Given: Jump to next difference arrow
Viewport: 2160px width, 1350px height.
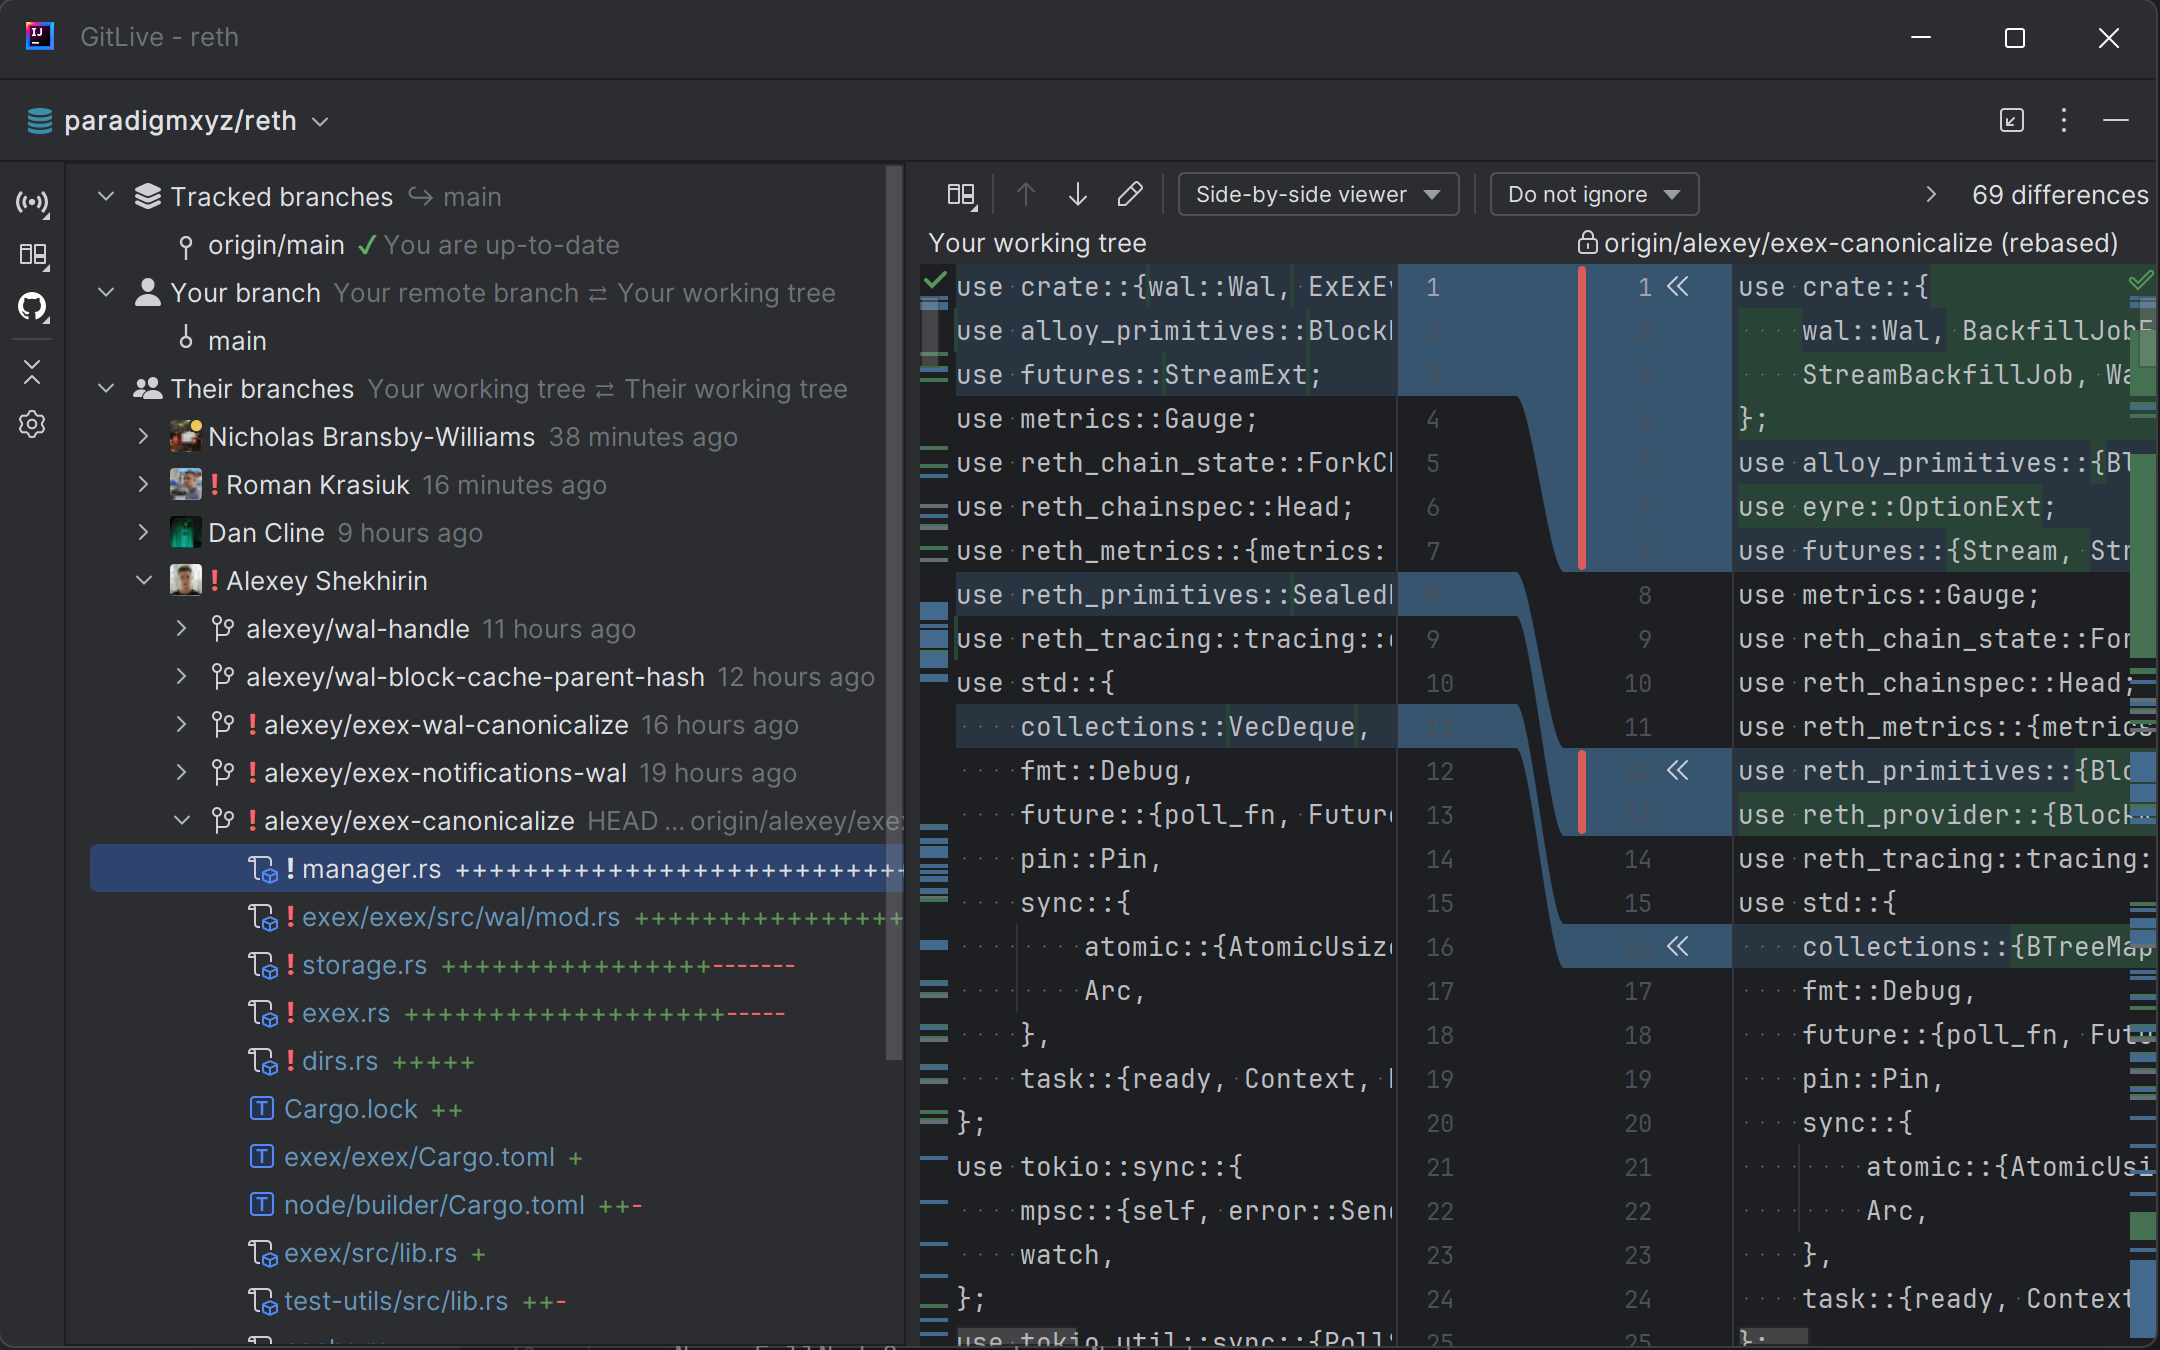Looking at the screenshot, I should pyautogui.click(x=1078, y=194).
